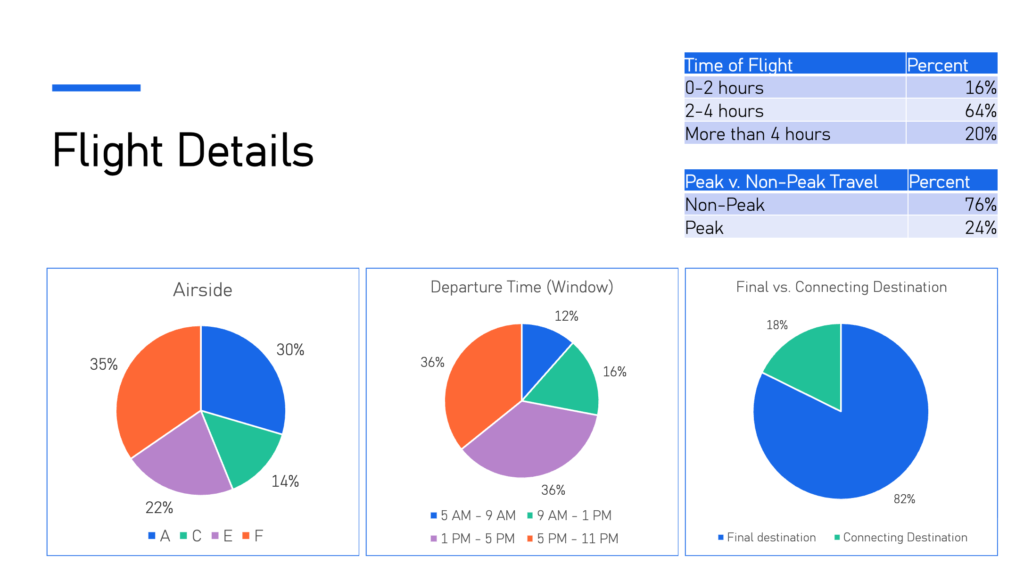
Task: Select the 30% data label in Airside chart
Action: pyautogui.click(x=290, y=350)
